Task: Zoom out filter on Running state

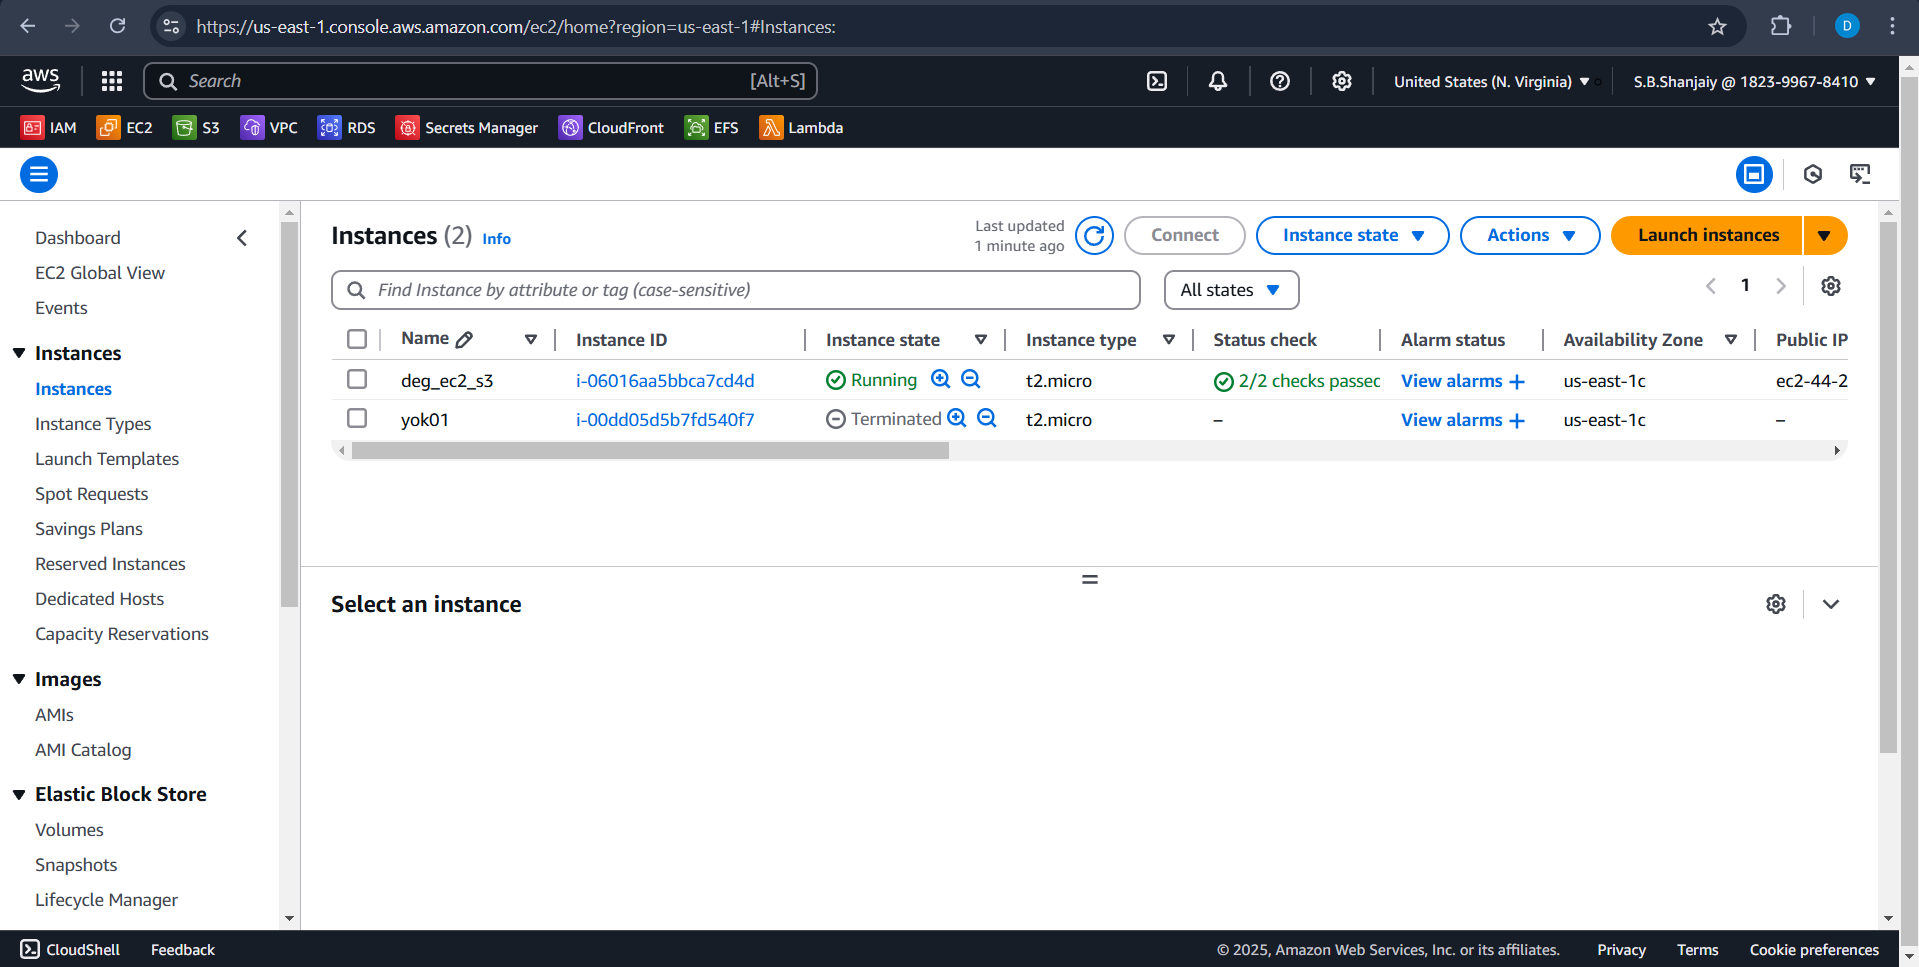Action: pos(971,379)
